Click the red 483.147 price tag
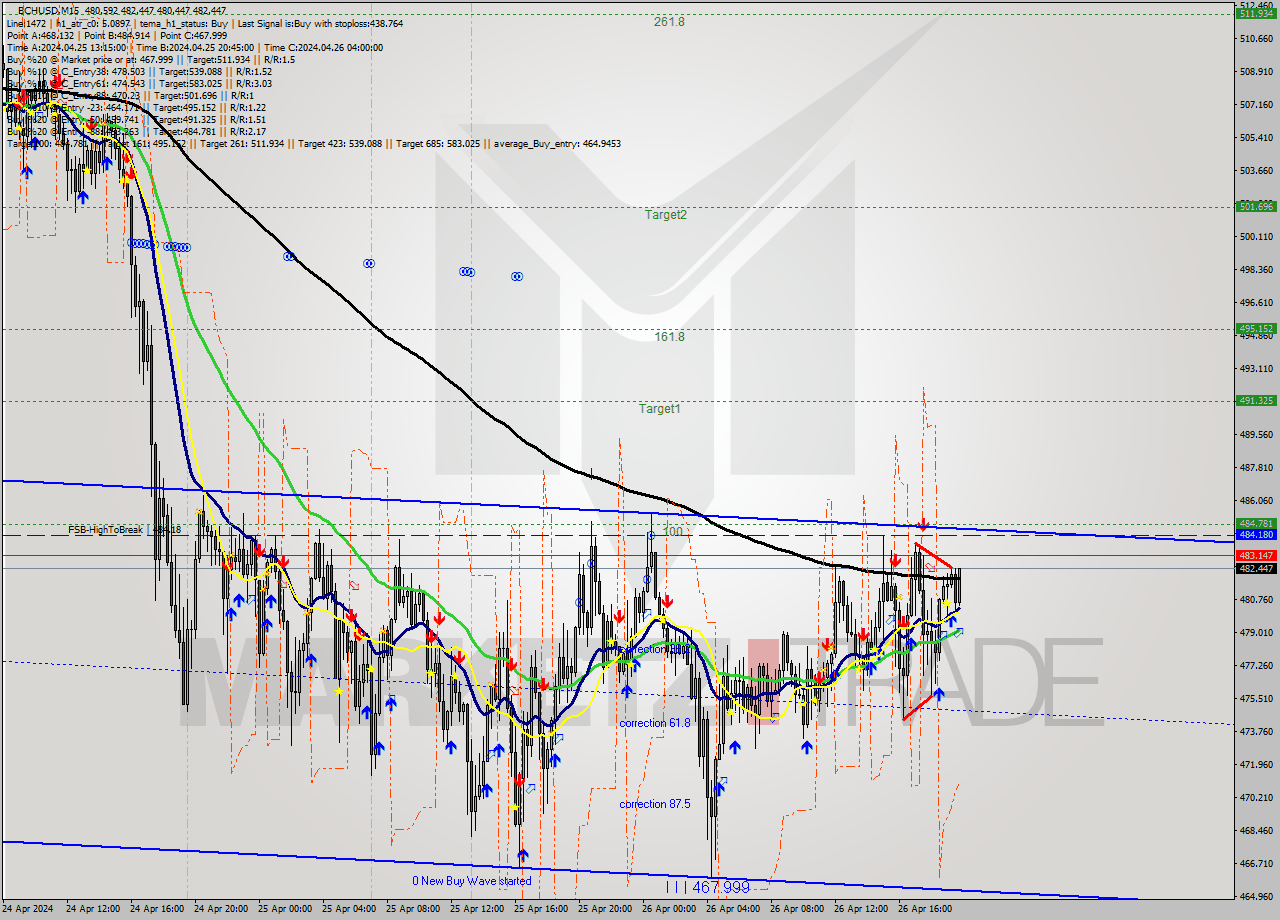Screen dimensions: 1280x920 [x=1256, y=555]
